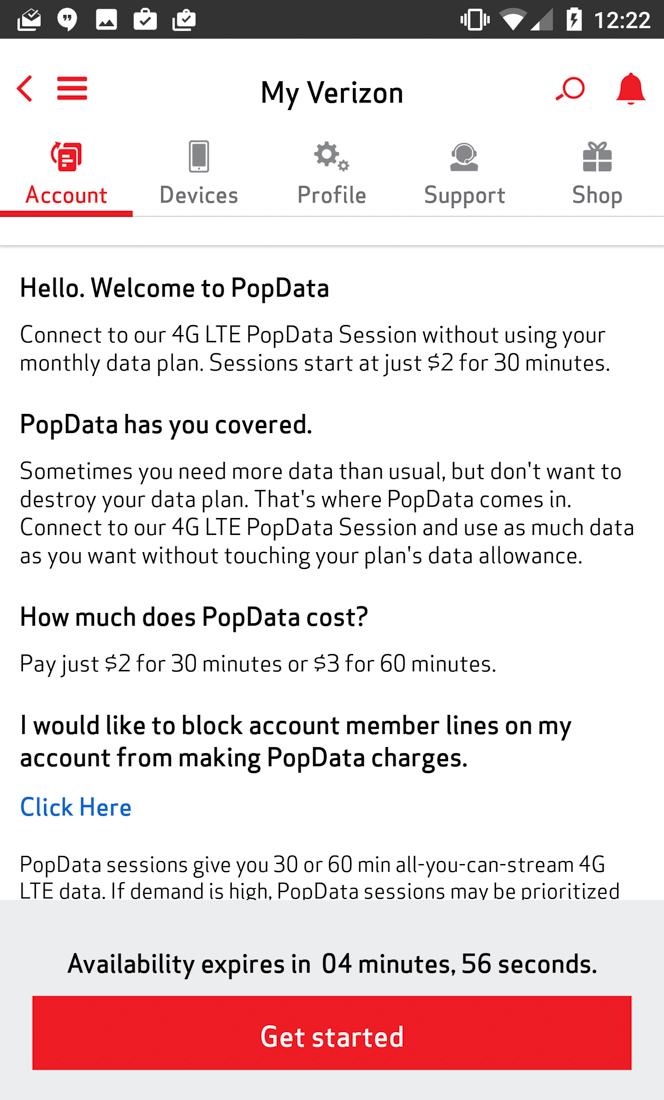Tap the battery status icon

click(574, 20)
